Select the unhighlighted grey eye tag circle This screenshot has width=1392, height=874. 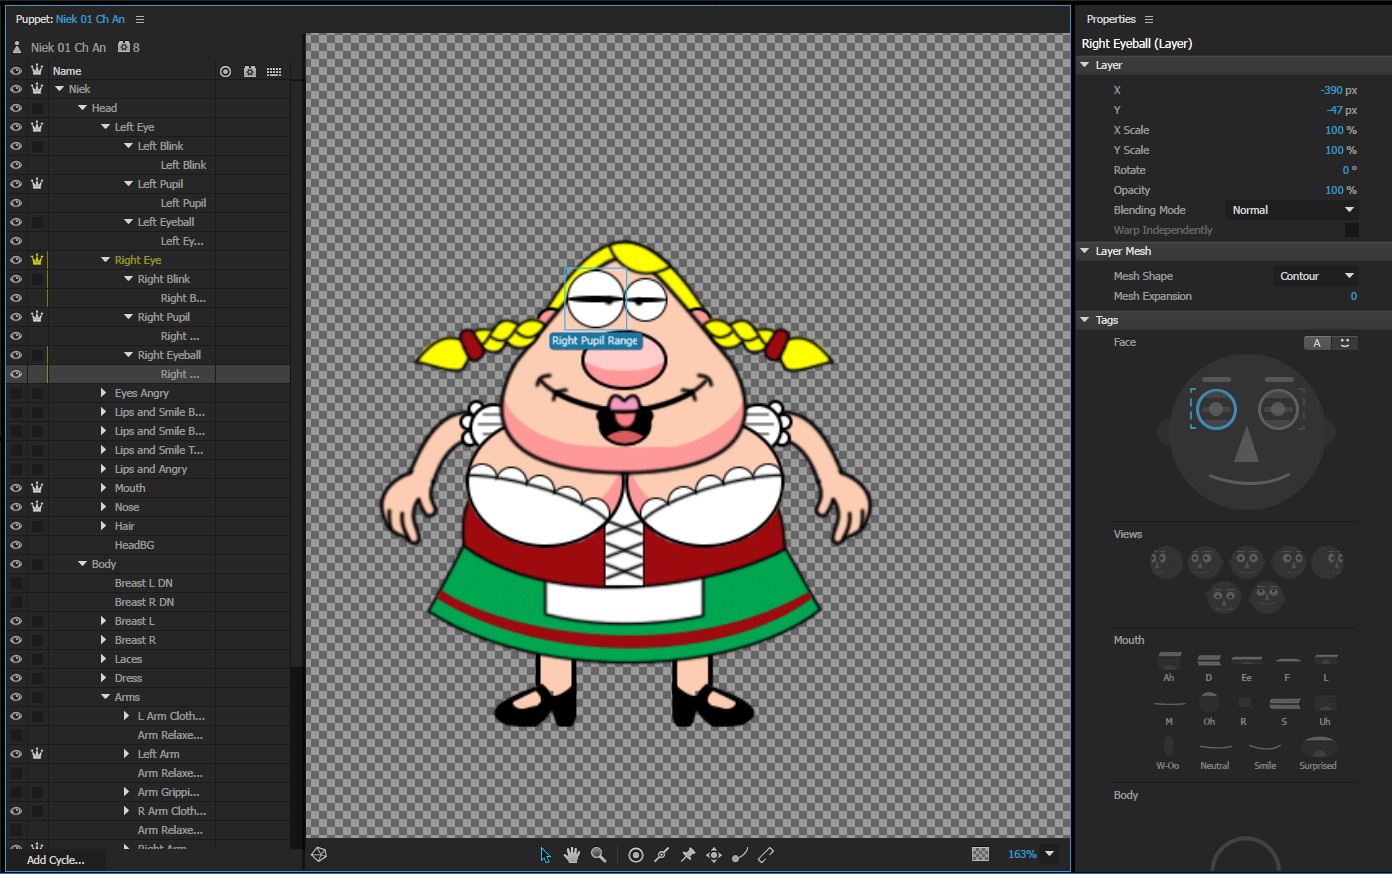point(1278,409)
